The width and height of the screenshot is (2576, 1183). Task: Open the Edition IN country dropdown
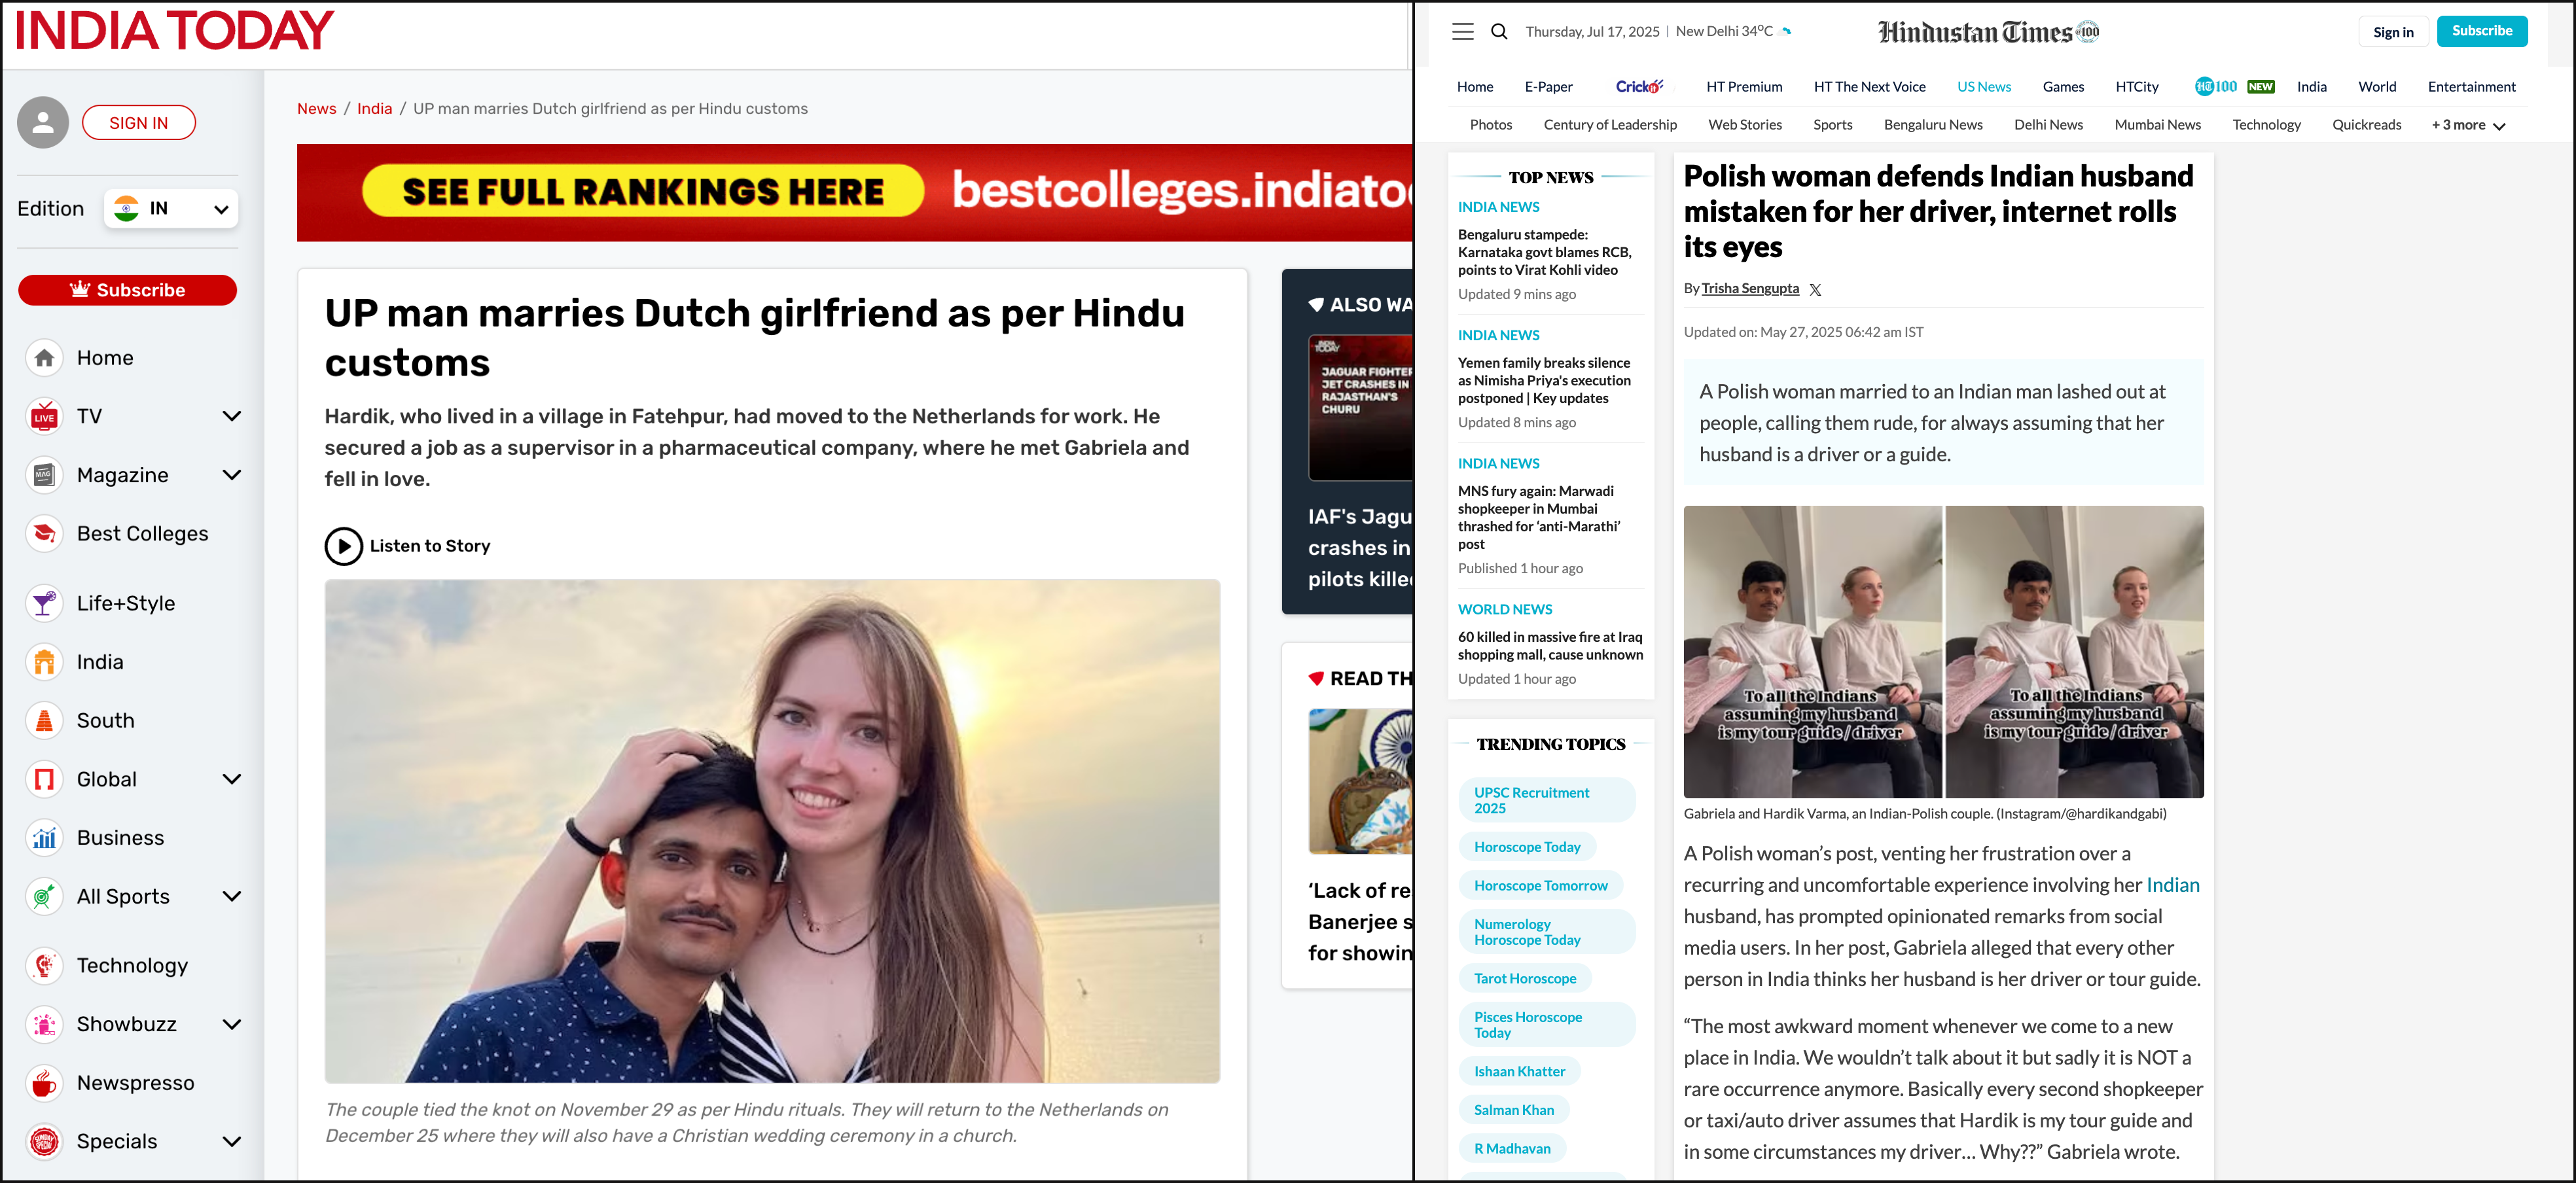(171, 209)
